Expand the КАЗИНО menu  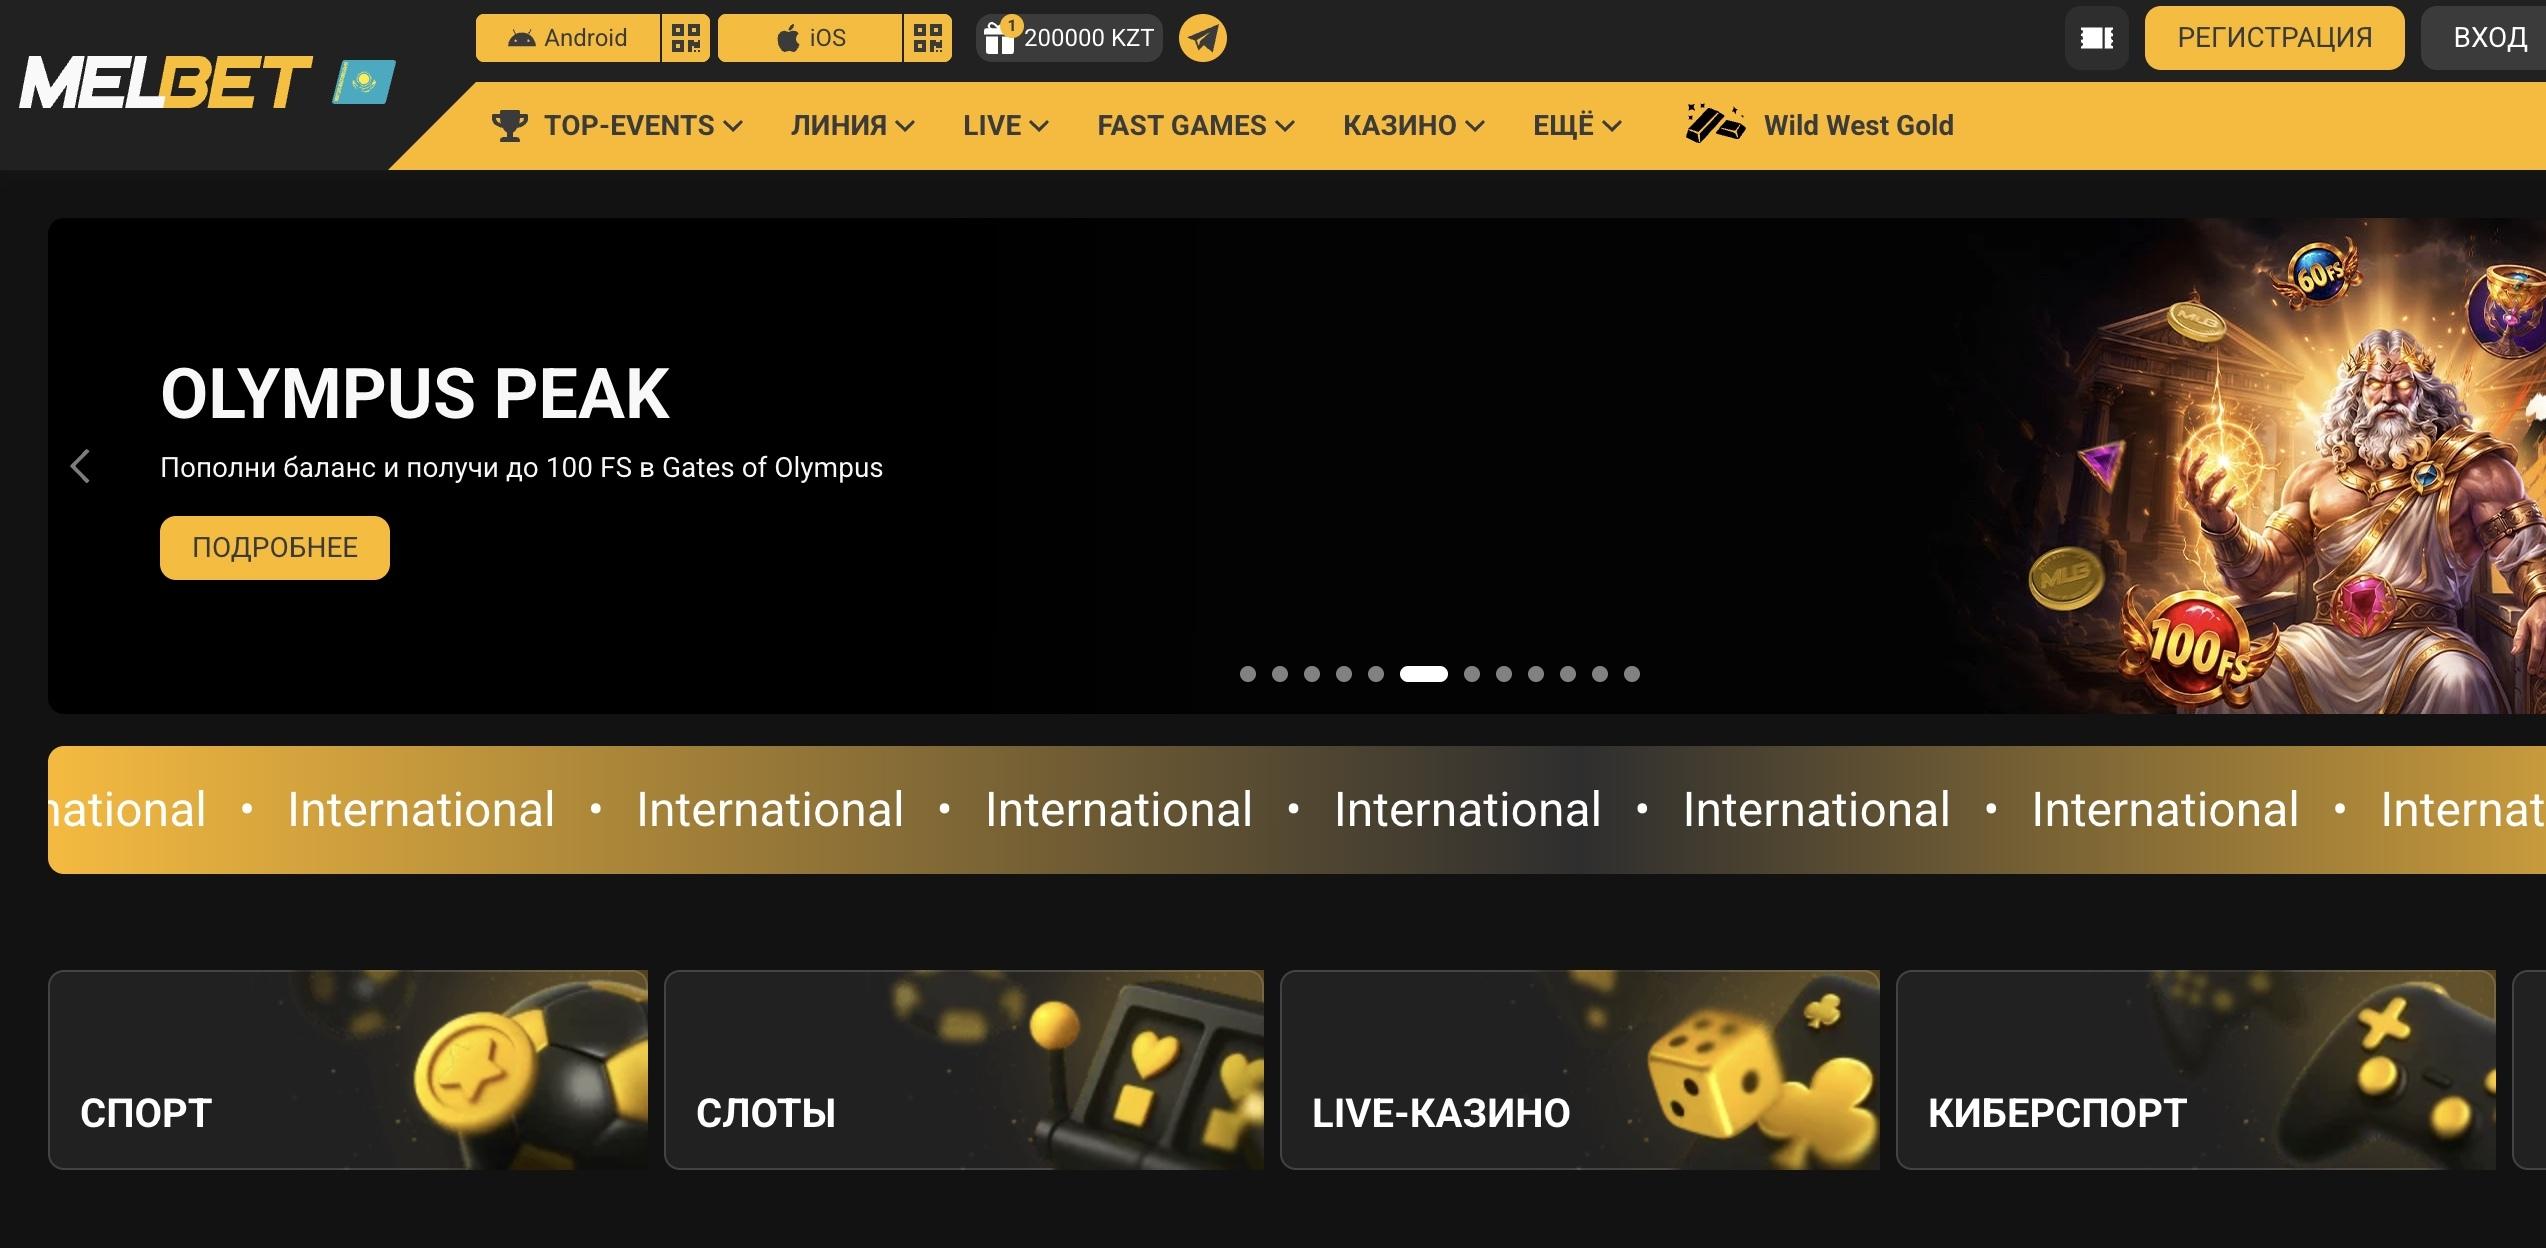pyautogui.click(x=1414, y=126)
